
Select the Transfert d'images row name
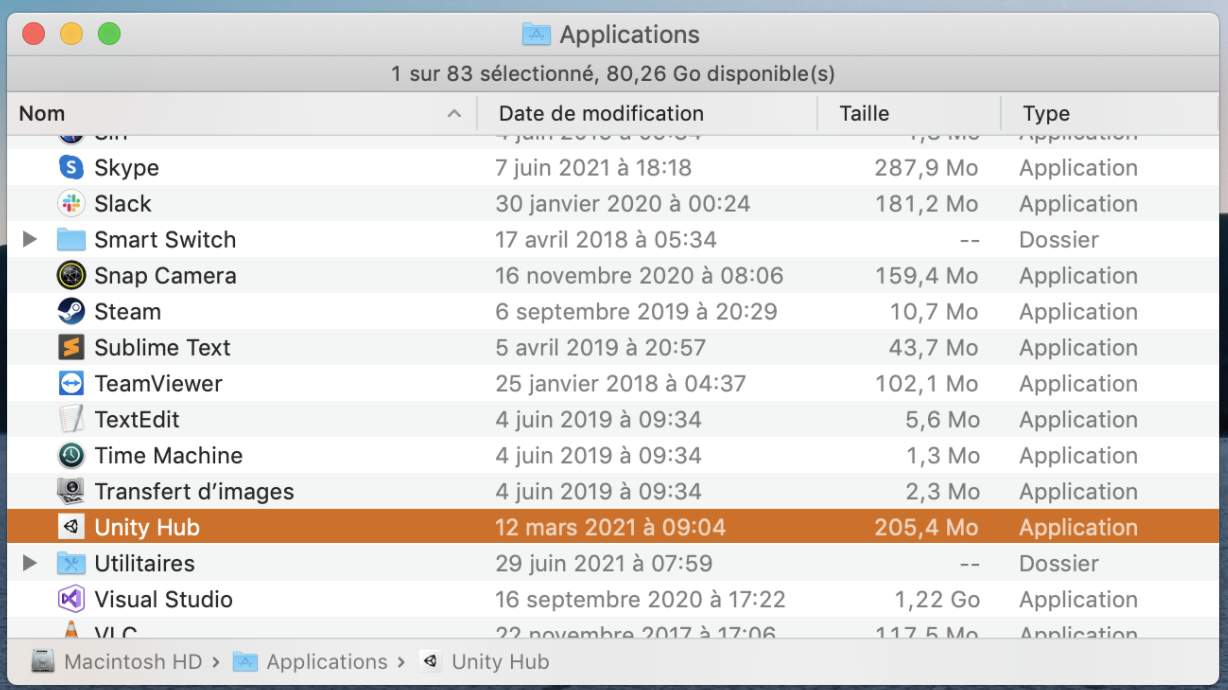pyautogui.click(x=194, y=492)
